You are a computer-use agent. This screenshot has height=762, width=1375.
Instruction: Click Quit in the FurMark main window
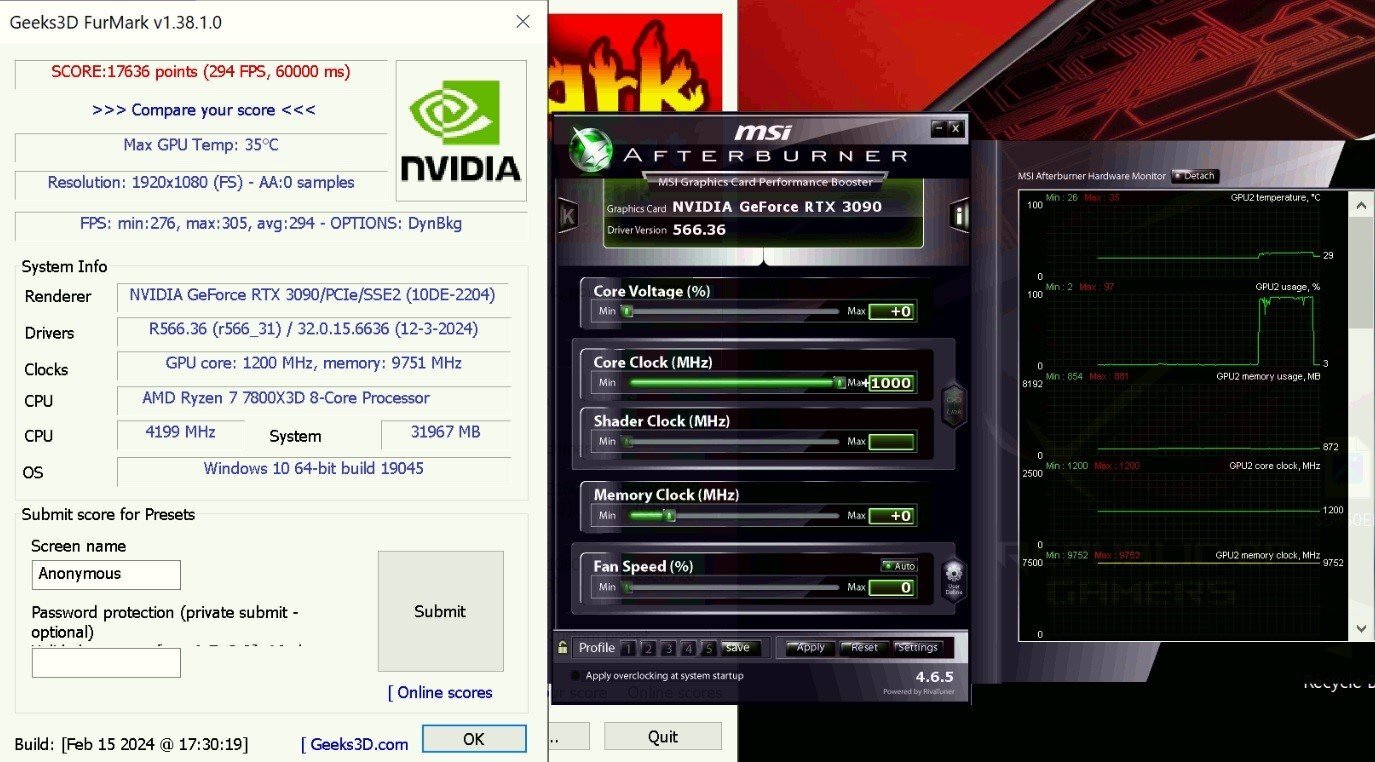coord(663,737)
